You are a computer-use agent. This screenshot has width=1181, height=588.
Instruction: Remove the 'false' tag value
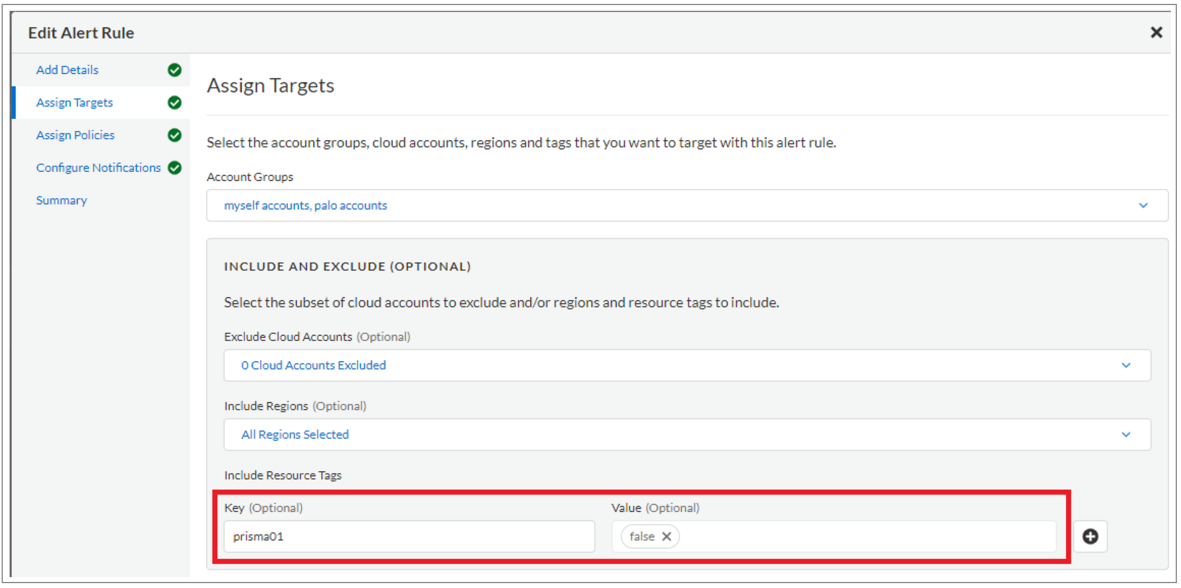coord(667,537)
